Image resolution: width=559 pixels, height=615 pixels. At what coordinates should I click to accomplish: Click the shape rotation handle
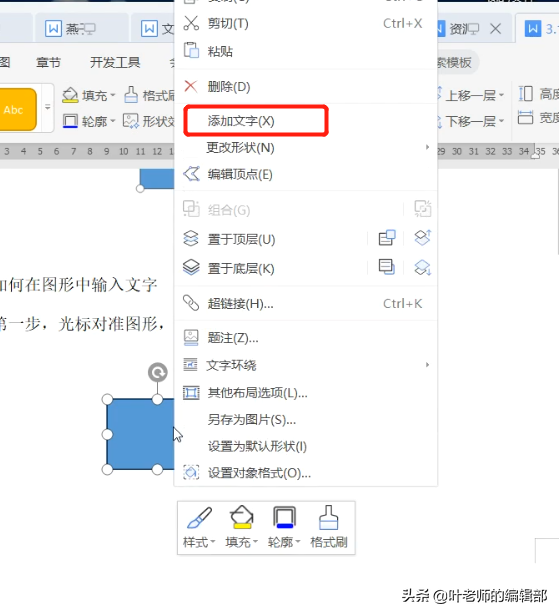click(x=158, y=372)
